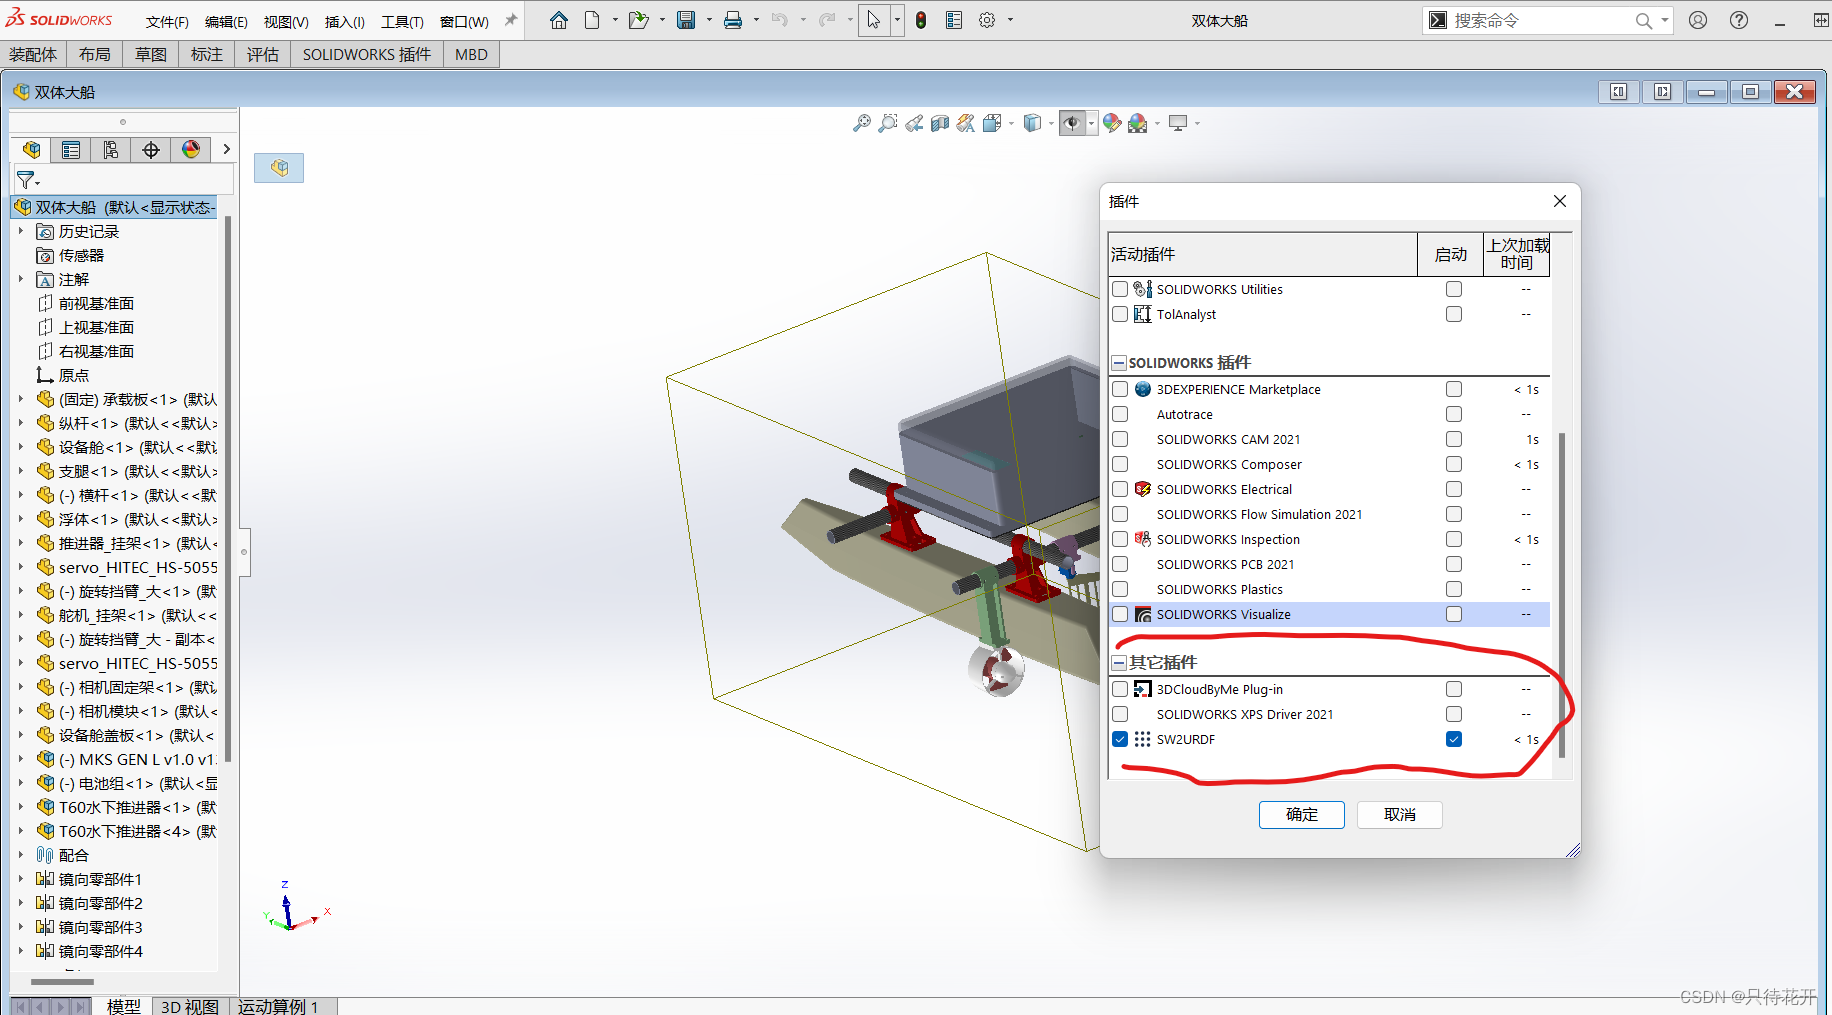This screenshot has height=1015, width=1832.
Task: Click Zoom to Area icon
Action: 888,123
